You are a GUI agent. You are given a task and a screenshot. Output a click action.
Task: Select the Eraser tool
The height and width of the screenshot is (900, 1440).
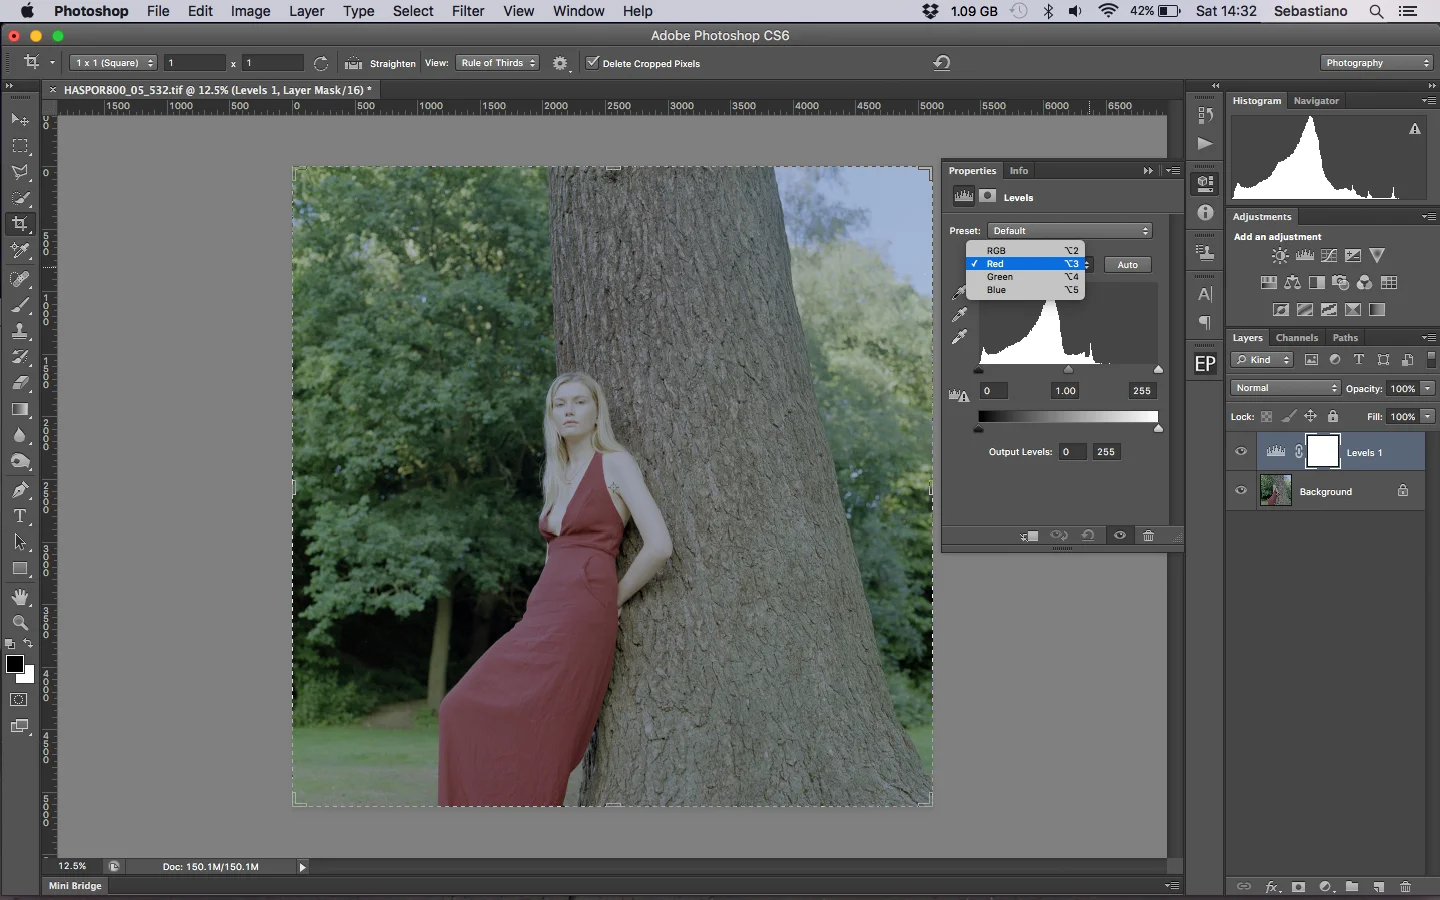coord(20,384)
